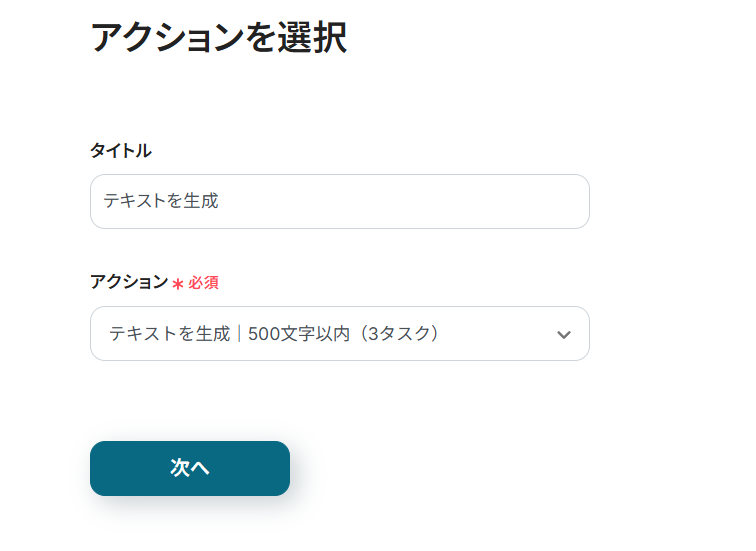
Task: Click 500文字以内 text in action dropdown
Action: [299, 334]
